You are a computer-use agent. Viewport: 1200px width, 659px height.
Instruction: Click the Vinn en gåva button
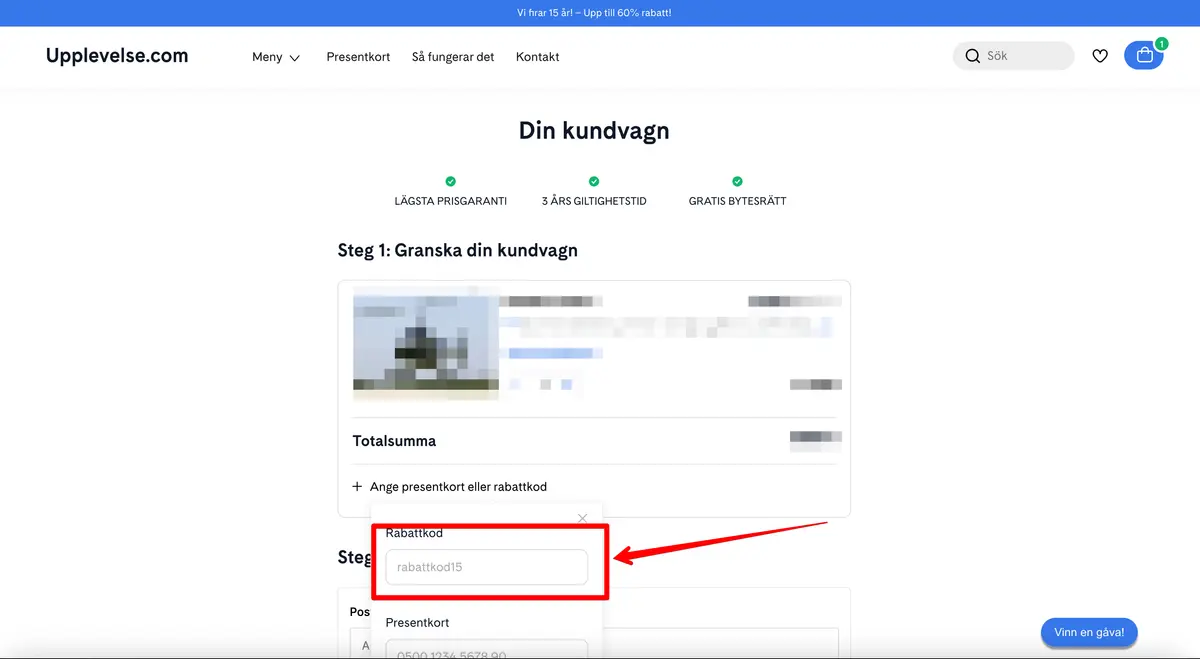coord(1089,632)
